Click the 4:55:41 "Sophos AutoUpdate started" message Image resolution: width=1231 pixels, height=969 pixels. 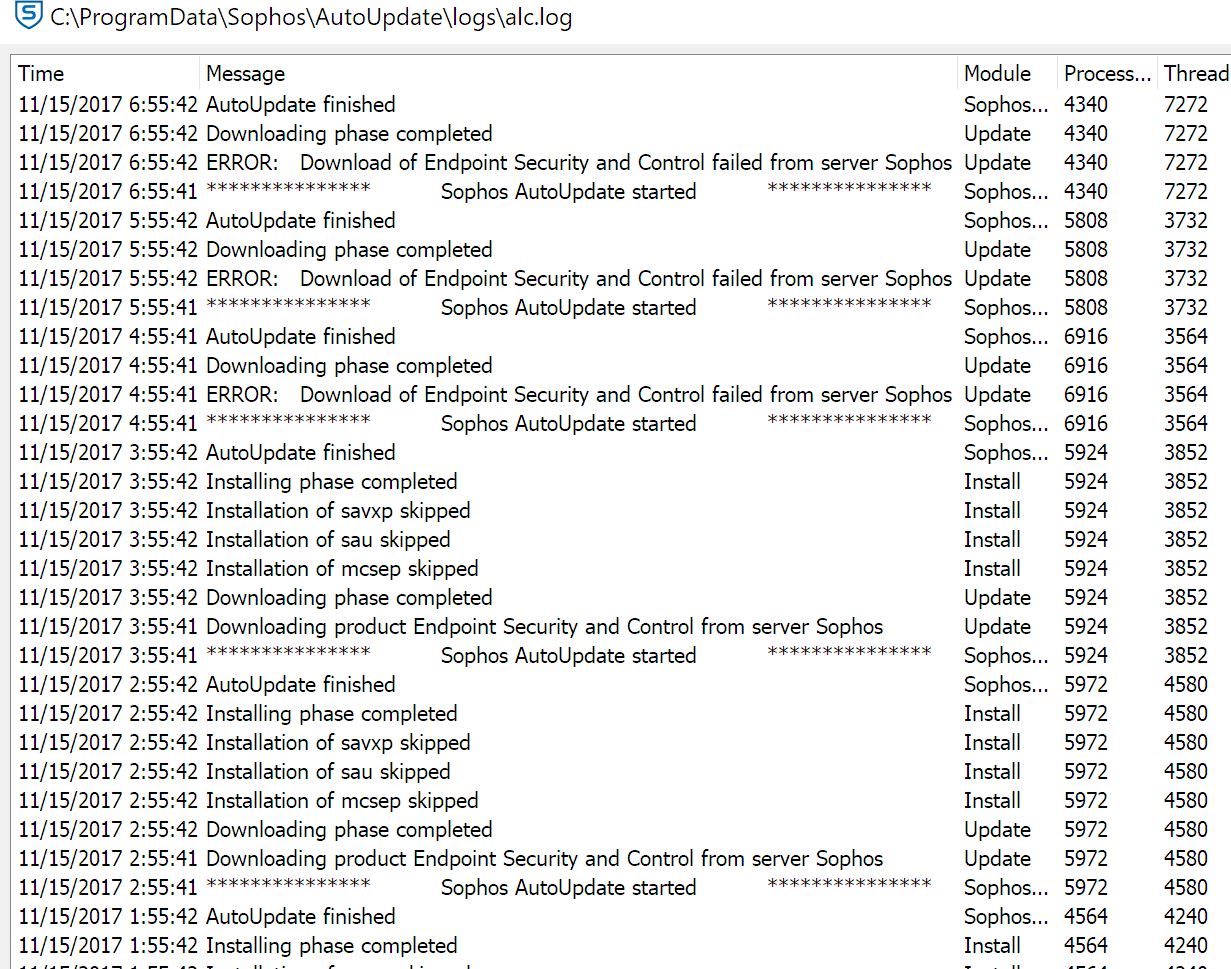pyautogui.click(x=568, y=423)
